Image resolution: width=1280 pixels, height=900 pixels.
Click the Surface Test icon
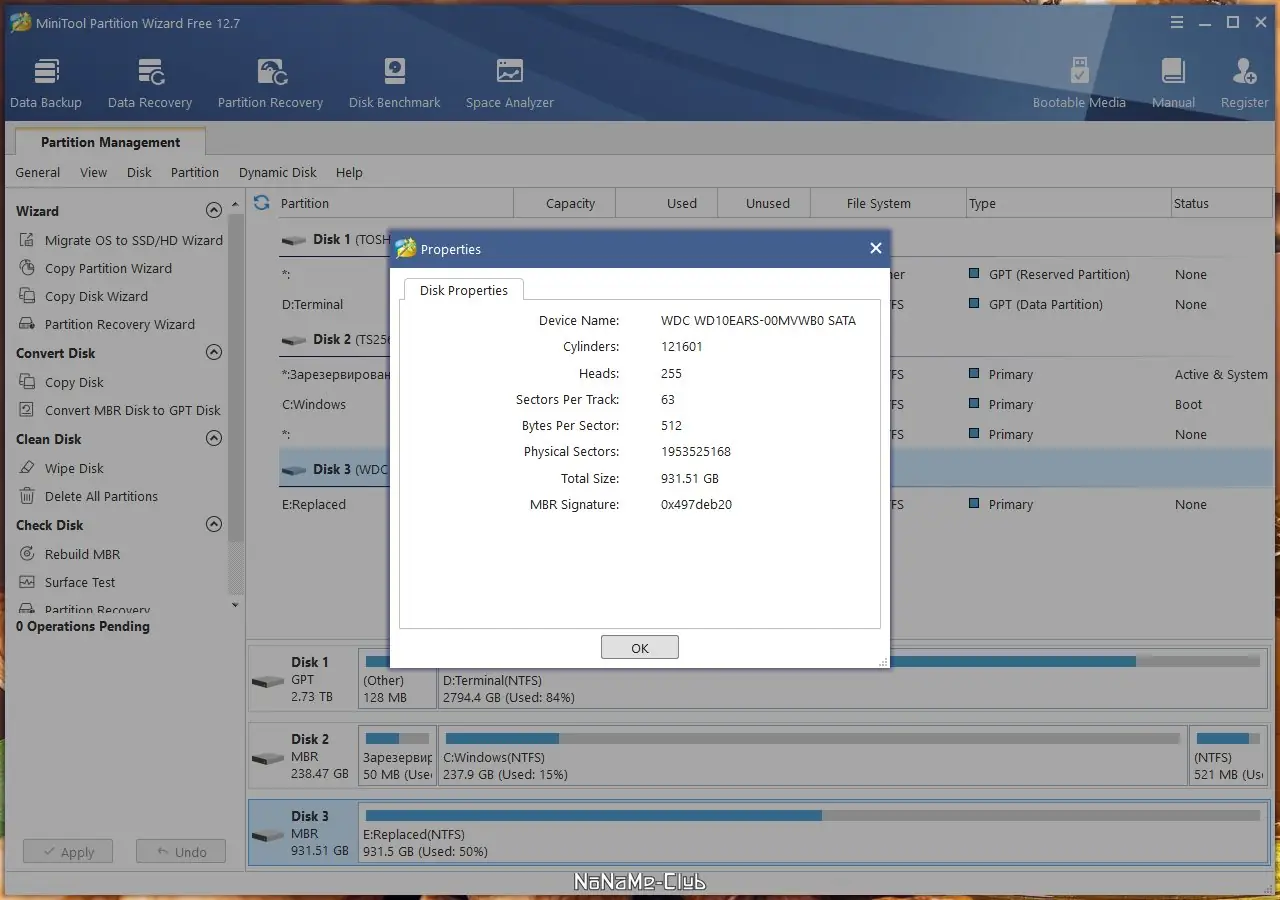tap(27, 582)
